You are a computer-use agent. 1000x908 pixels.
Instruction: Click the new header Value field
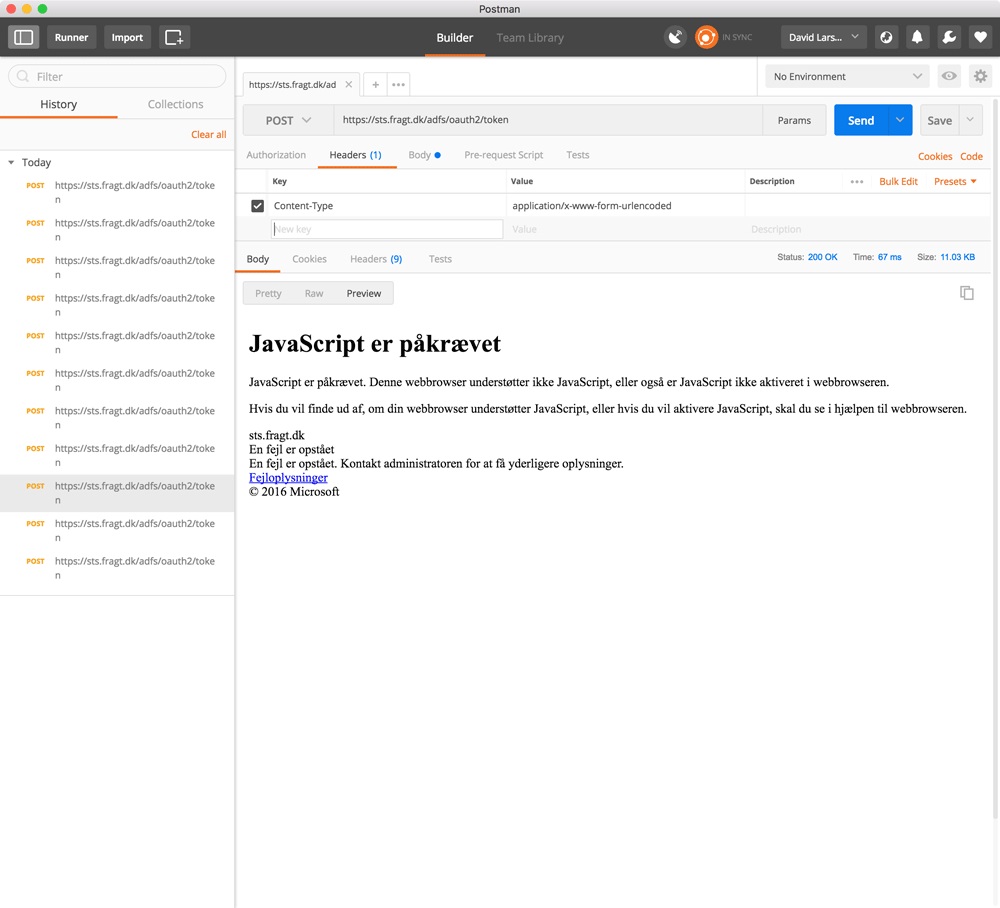tap(625, 230)
